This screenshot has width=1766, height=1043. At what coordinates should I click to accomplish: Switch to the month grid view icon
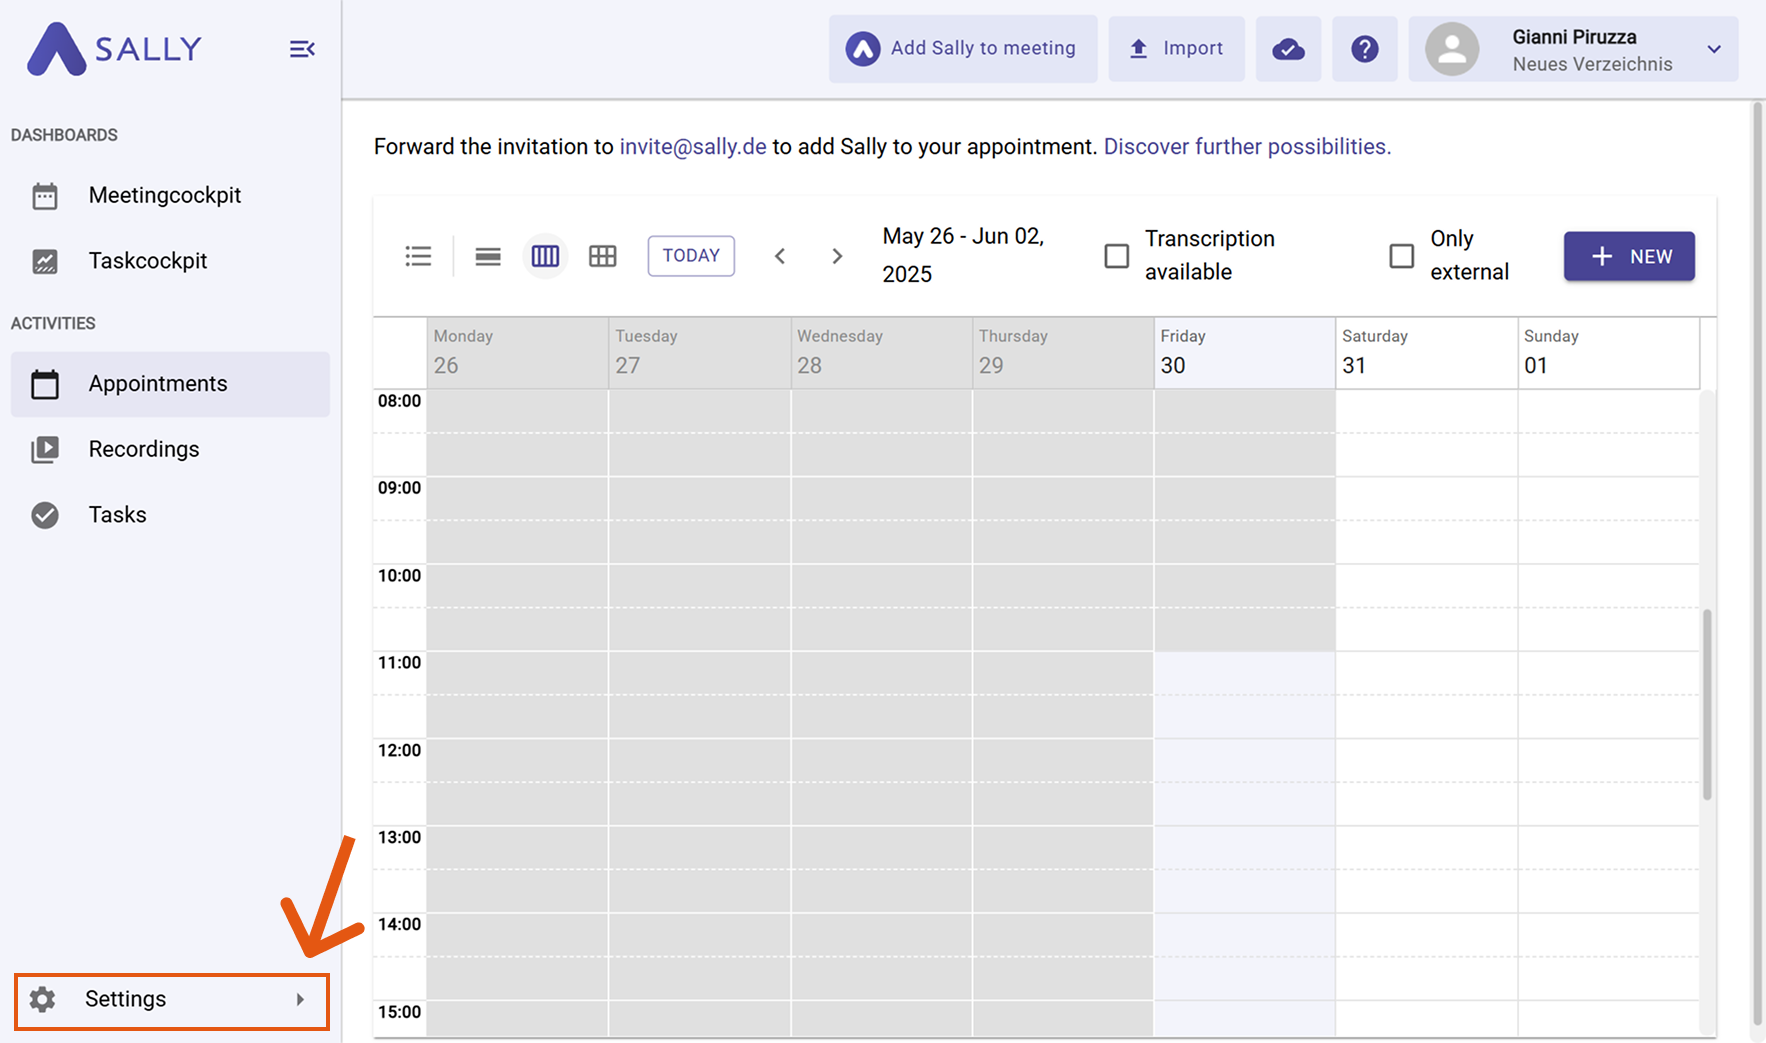click(x=602, y=256)
